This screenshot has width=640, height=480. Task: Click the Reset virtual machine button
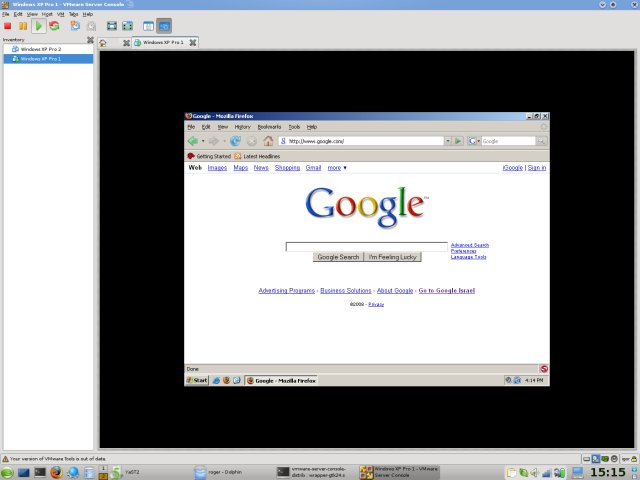pos(54,26)
